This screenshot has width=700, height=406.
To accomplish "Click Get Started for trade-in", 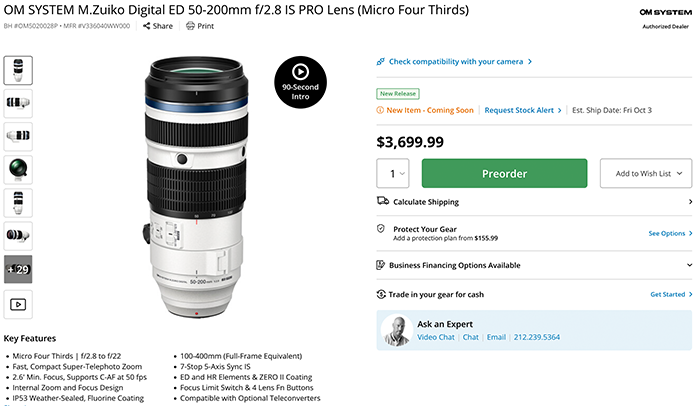I will [x=670, y=294].
